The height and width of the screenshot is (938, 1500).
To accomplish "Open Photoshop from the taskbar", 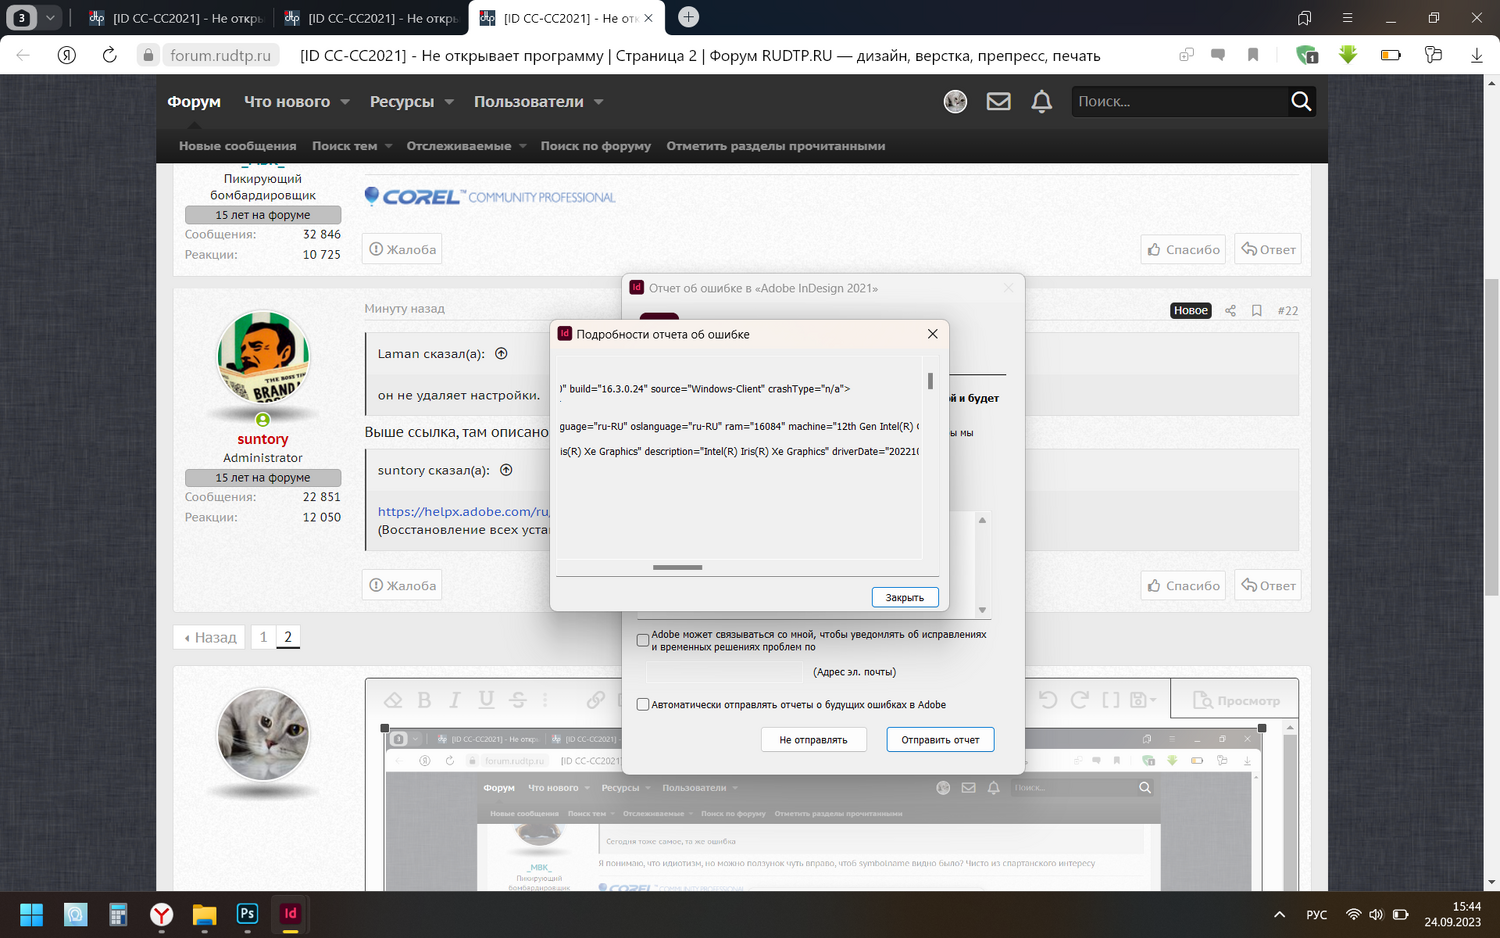I will coord(247,913).
